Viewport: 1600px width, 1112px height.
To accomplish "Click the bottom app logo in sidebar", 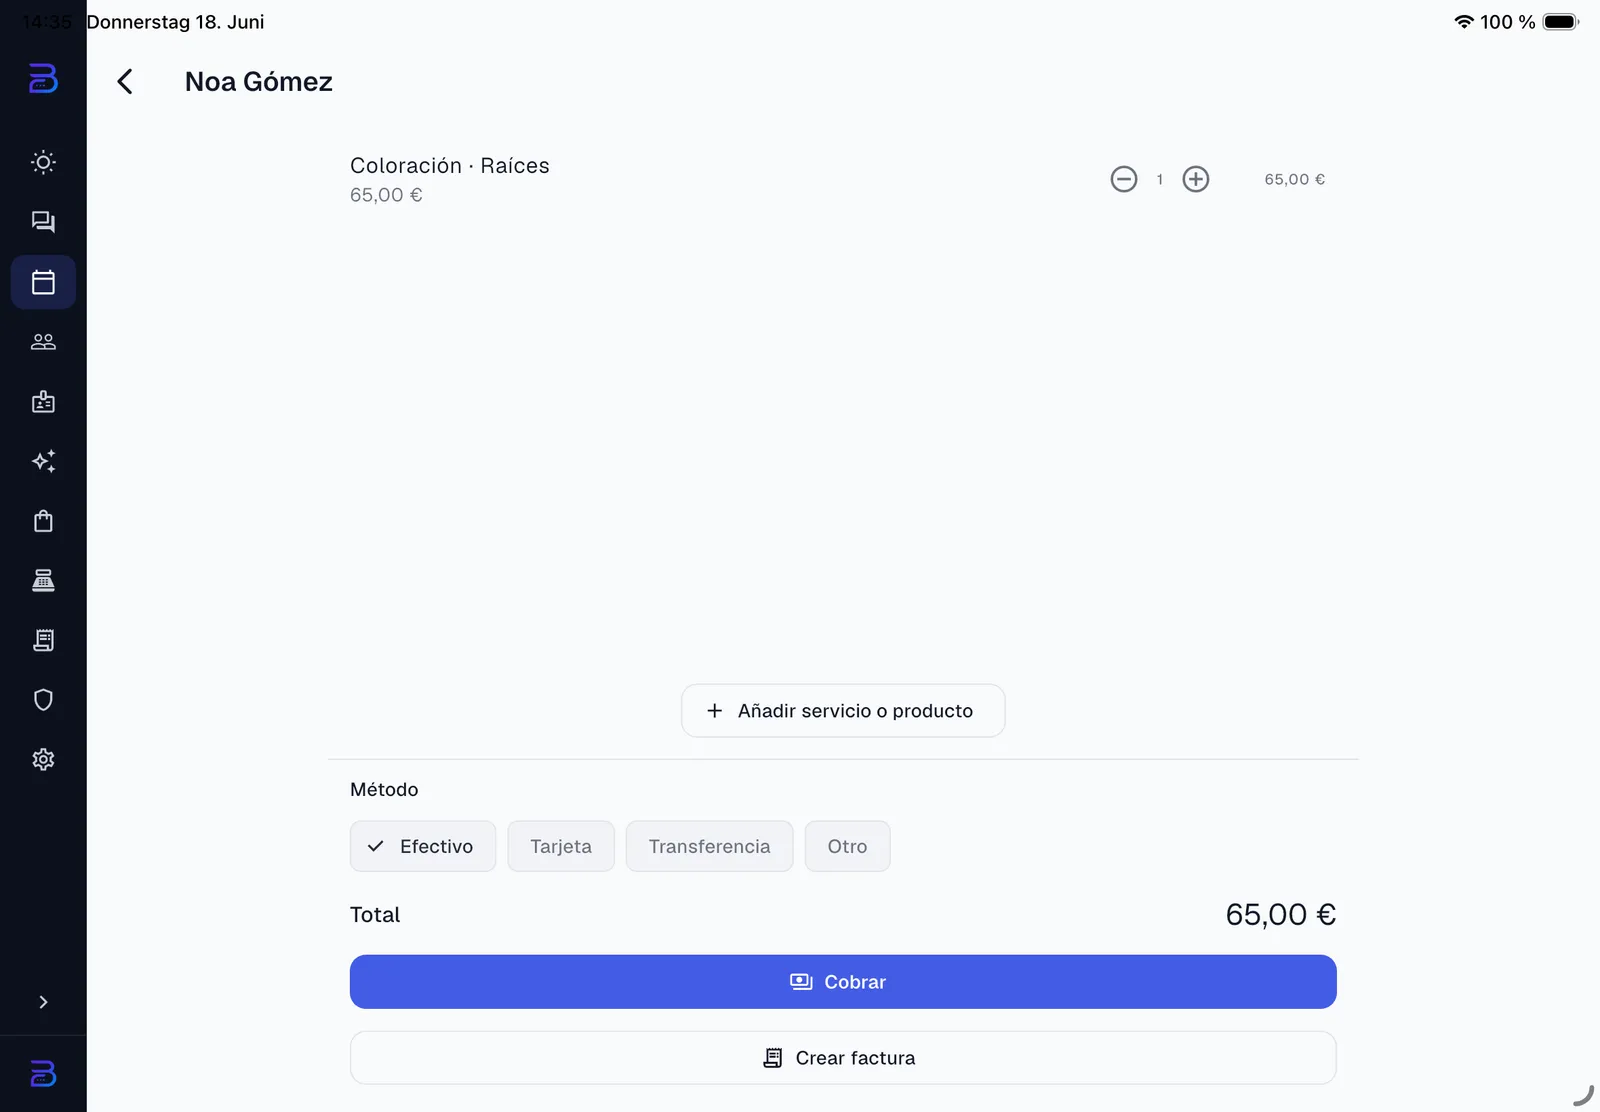I will point(43,1074).
